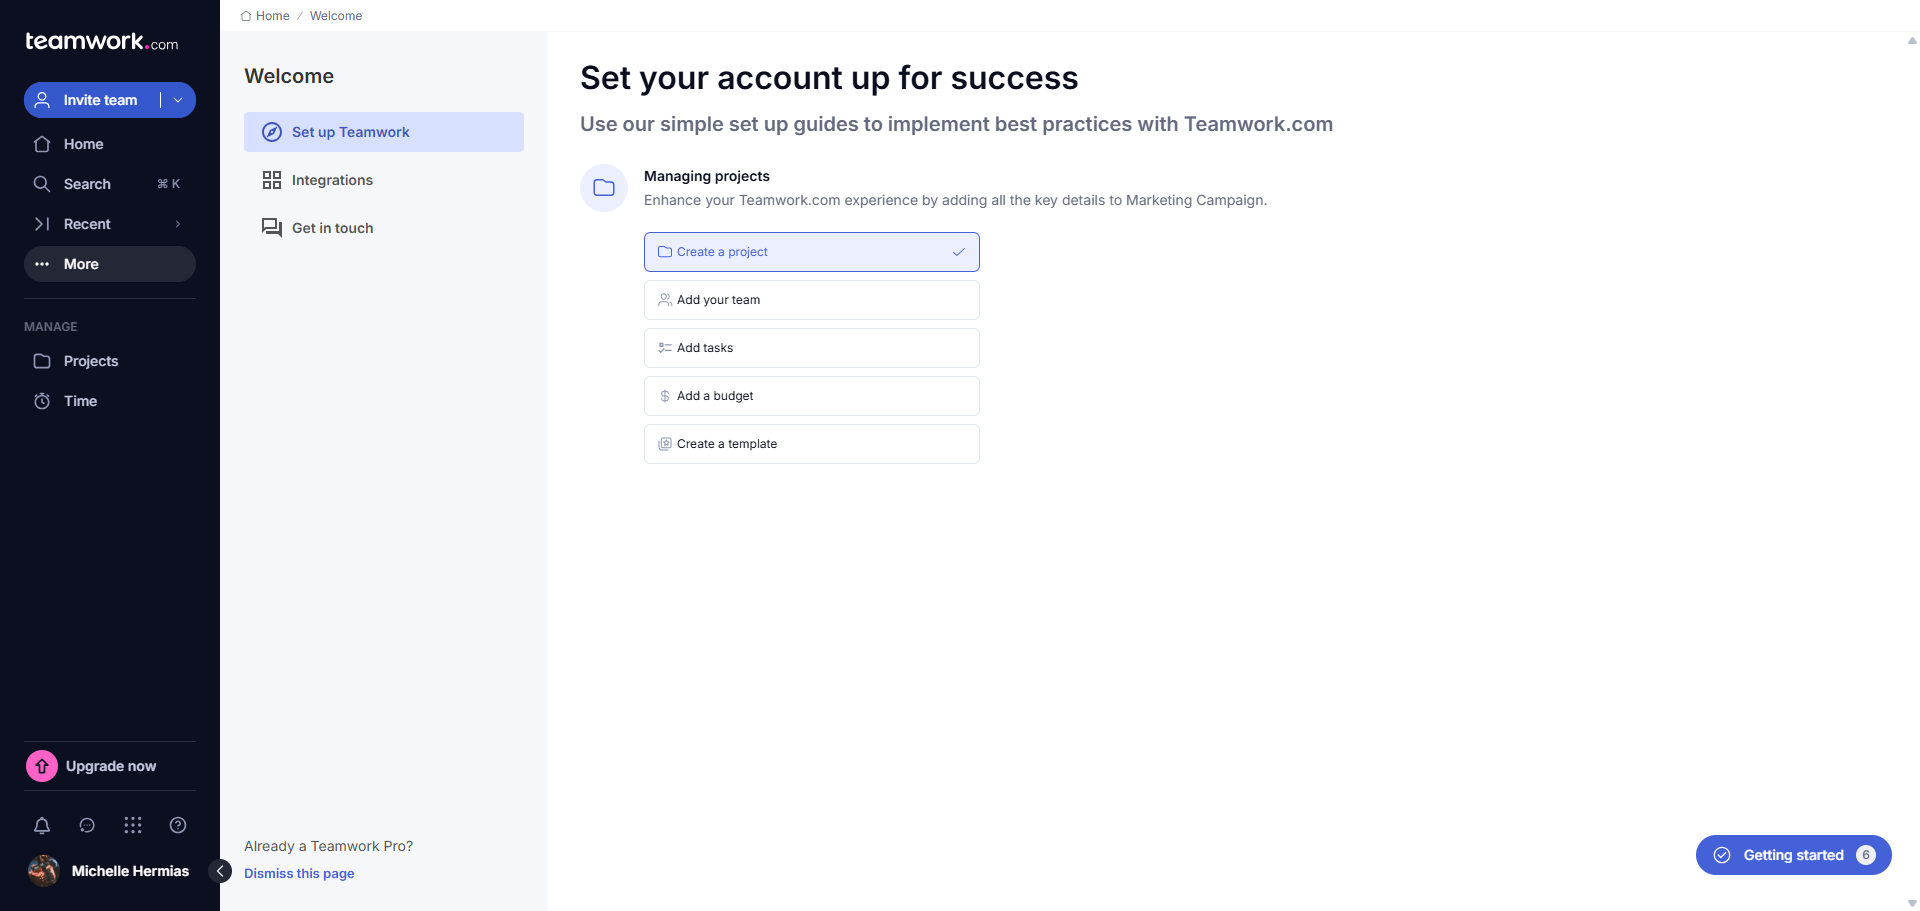The image size is (1920, 911).
Task: Select the completed Create a project step
Action: click(811, 252)
